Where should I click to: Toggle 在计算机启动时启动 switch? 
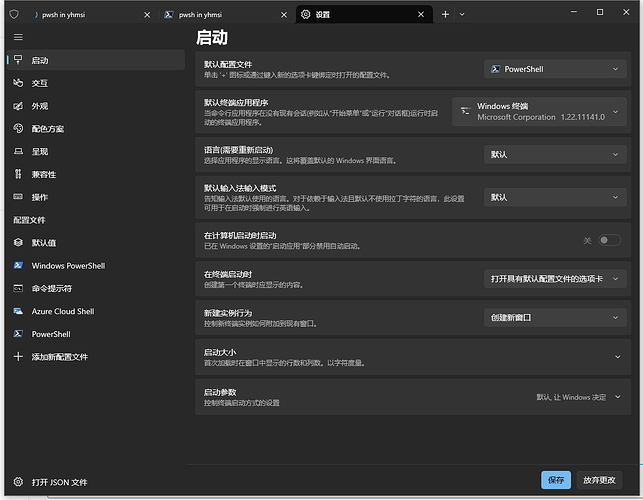(609, 240)
